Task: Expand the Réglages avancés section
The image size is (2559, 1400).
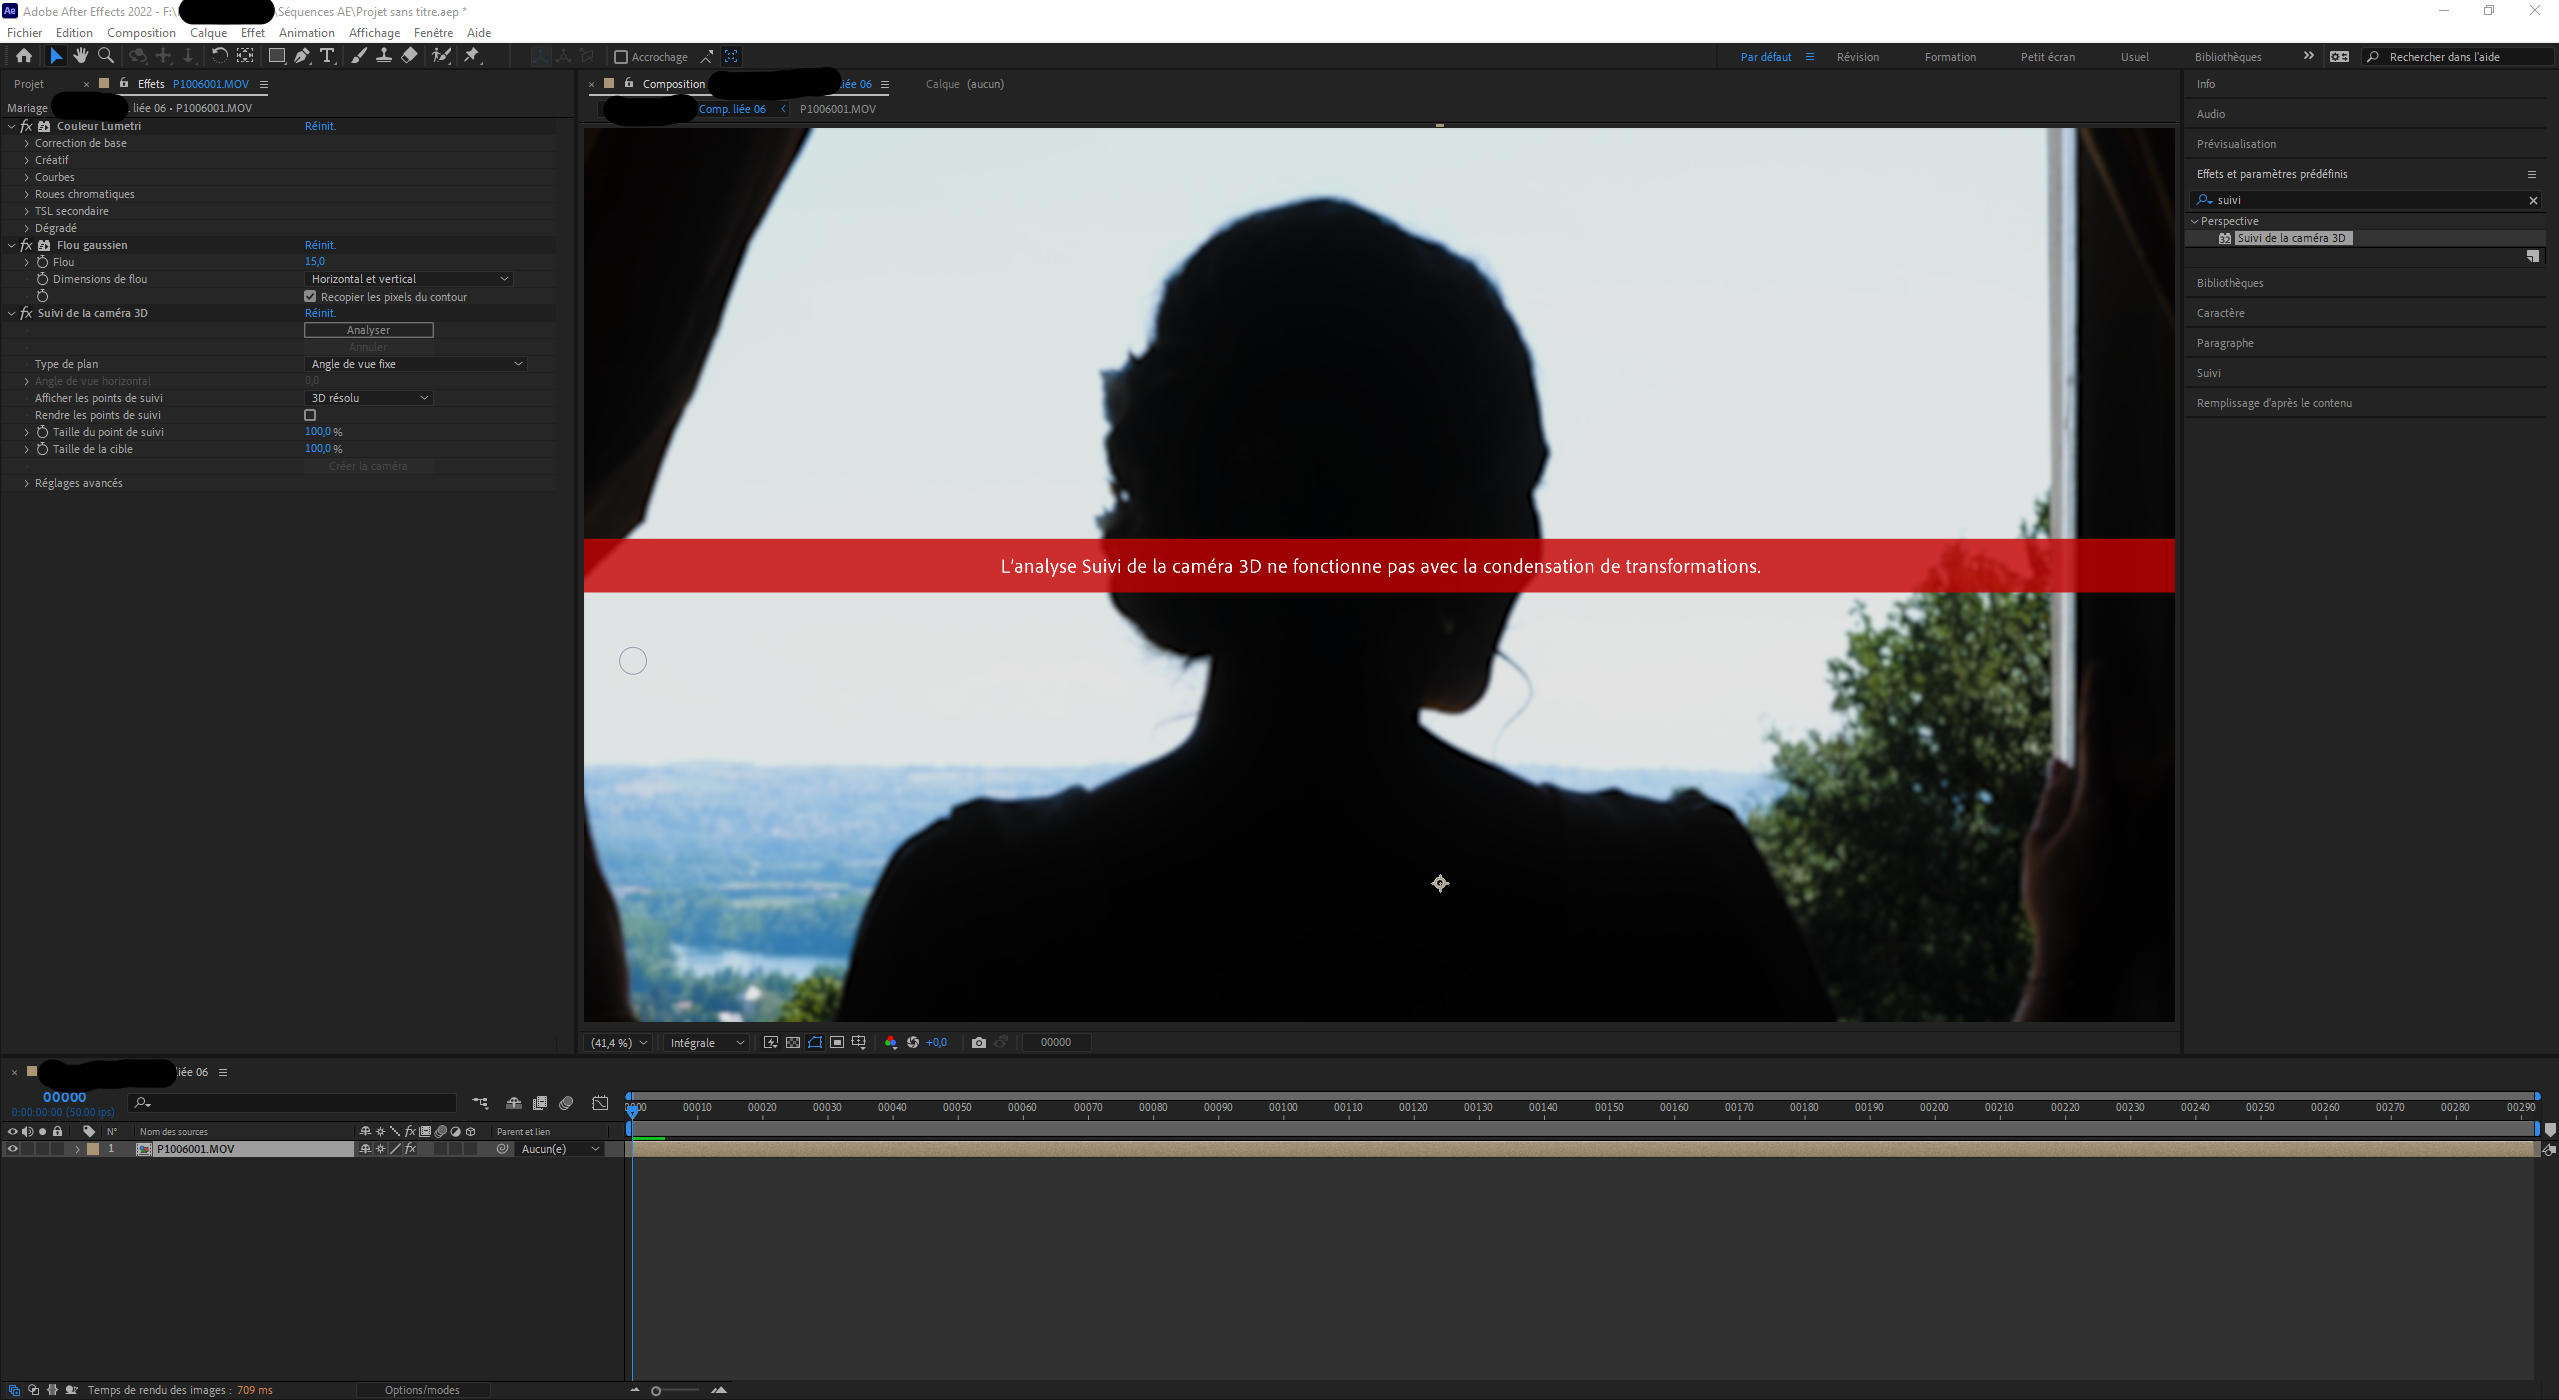Action: pos(26,483)
